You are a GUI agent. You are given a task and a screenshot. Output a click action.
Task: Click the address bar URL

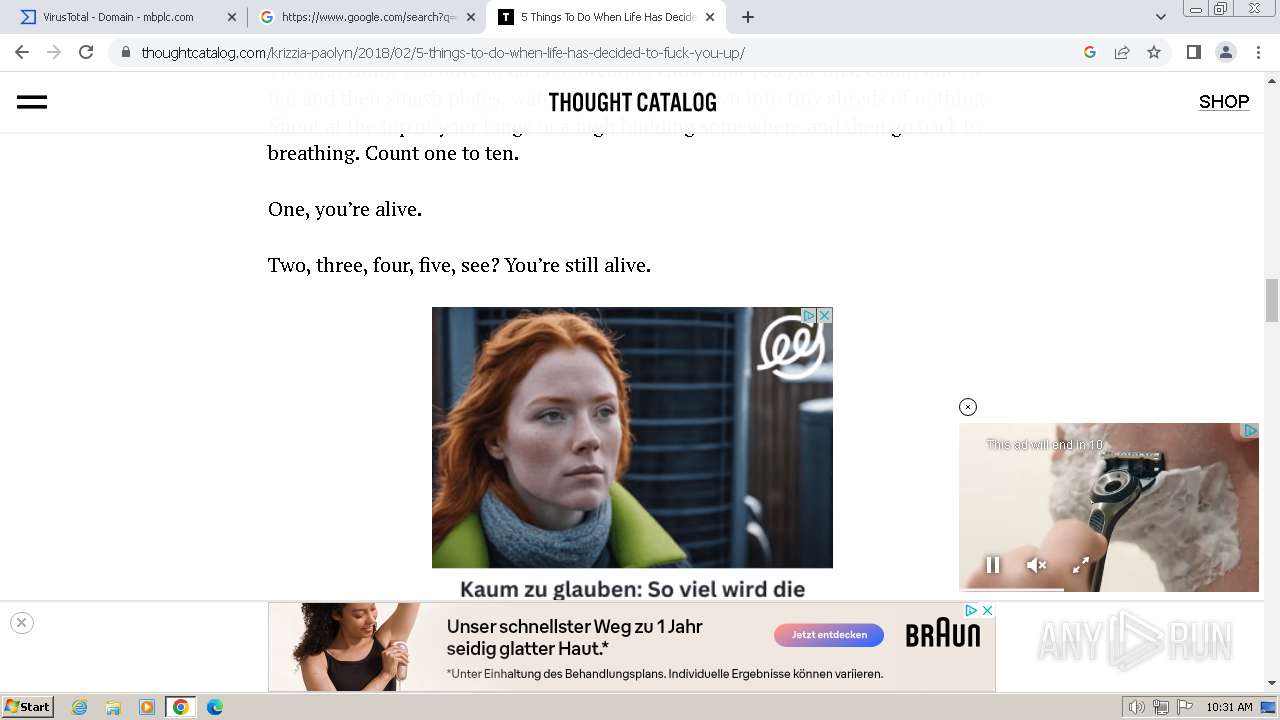[x=443, y=52]
